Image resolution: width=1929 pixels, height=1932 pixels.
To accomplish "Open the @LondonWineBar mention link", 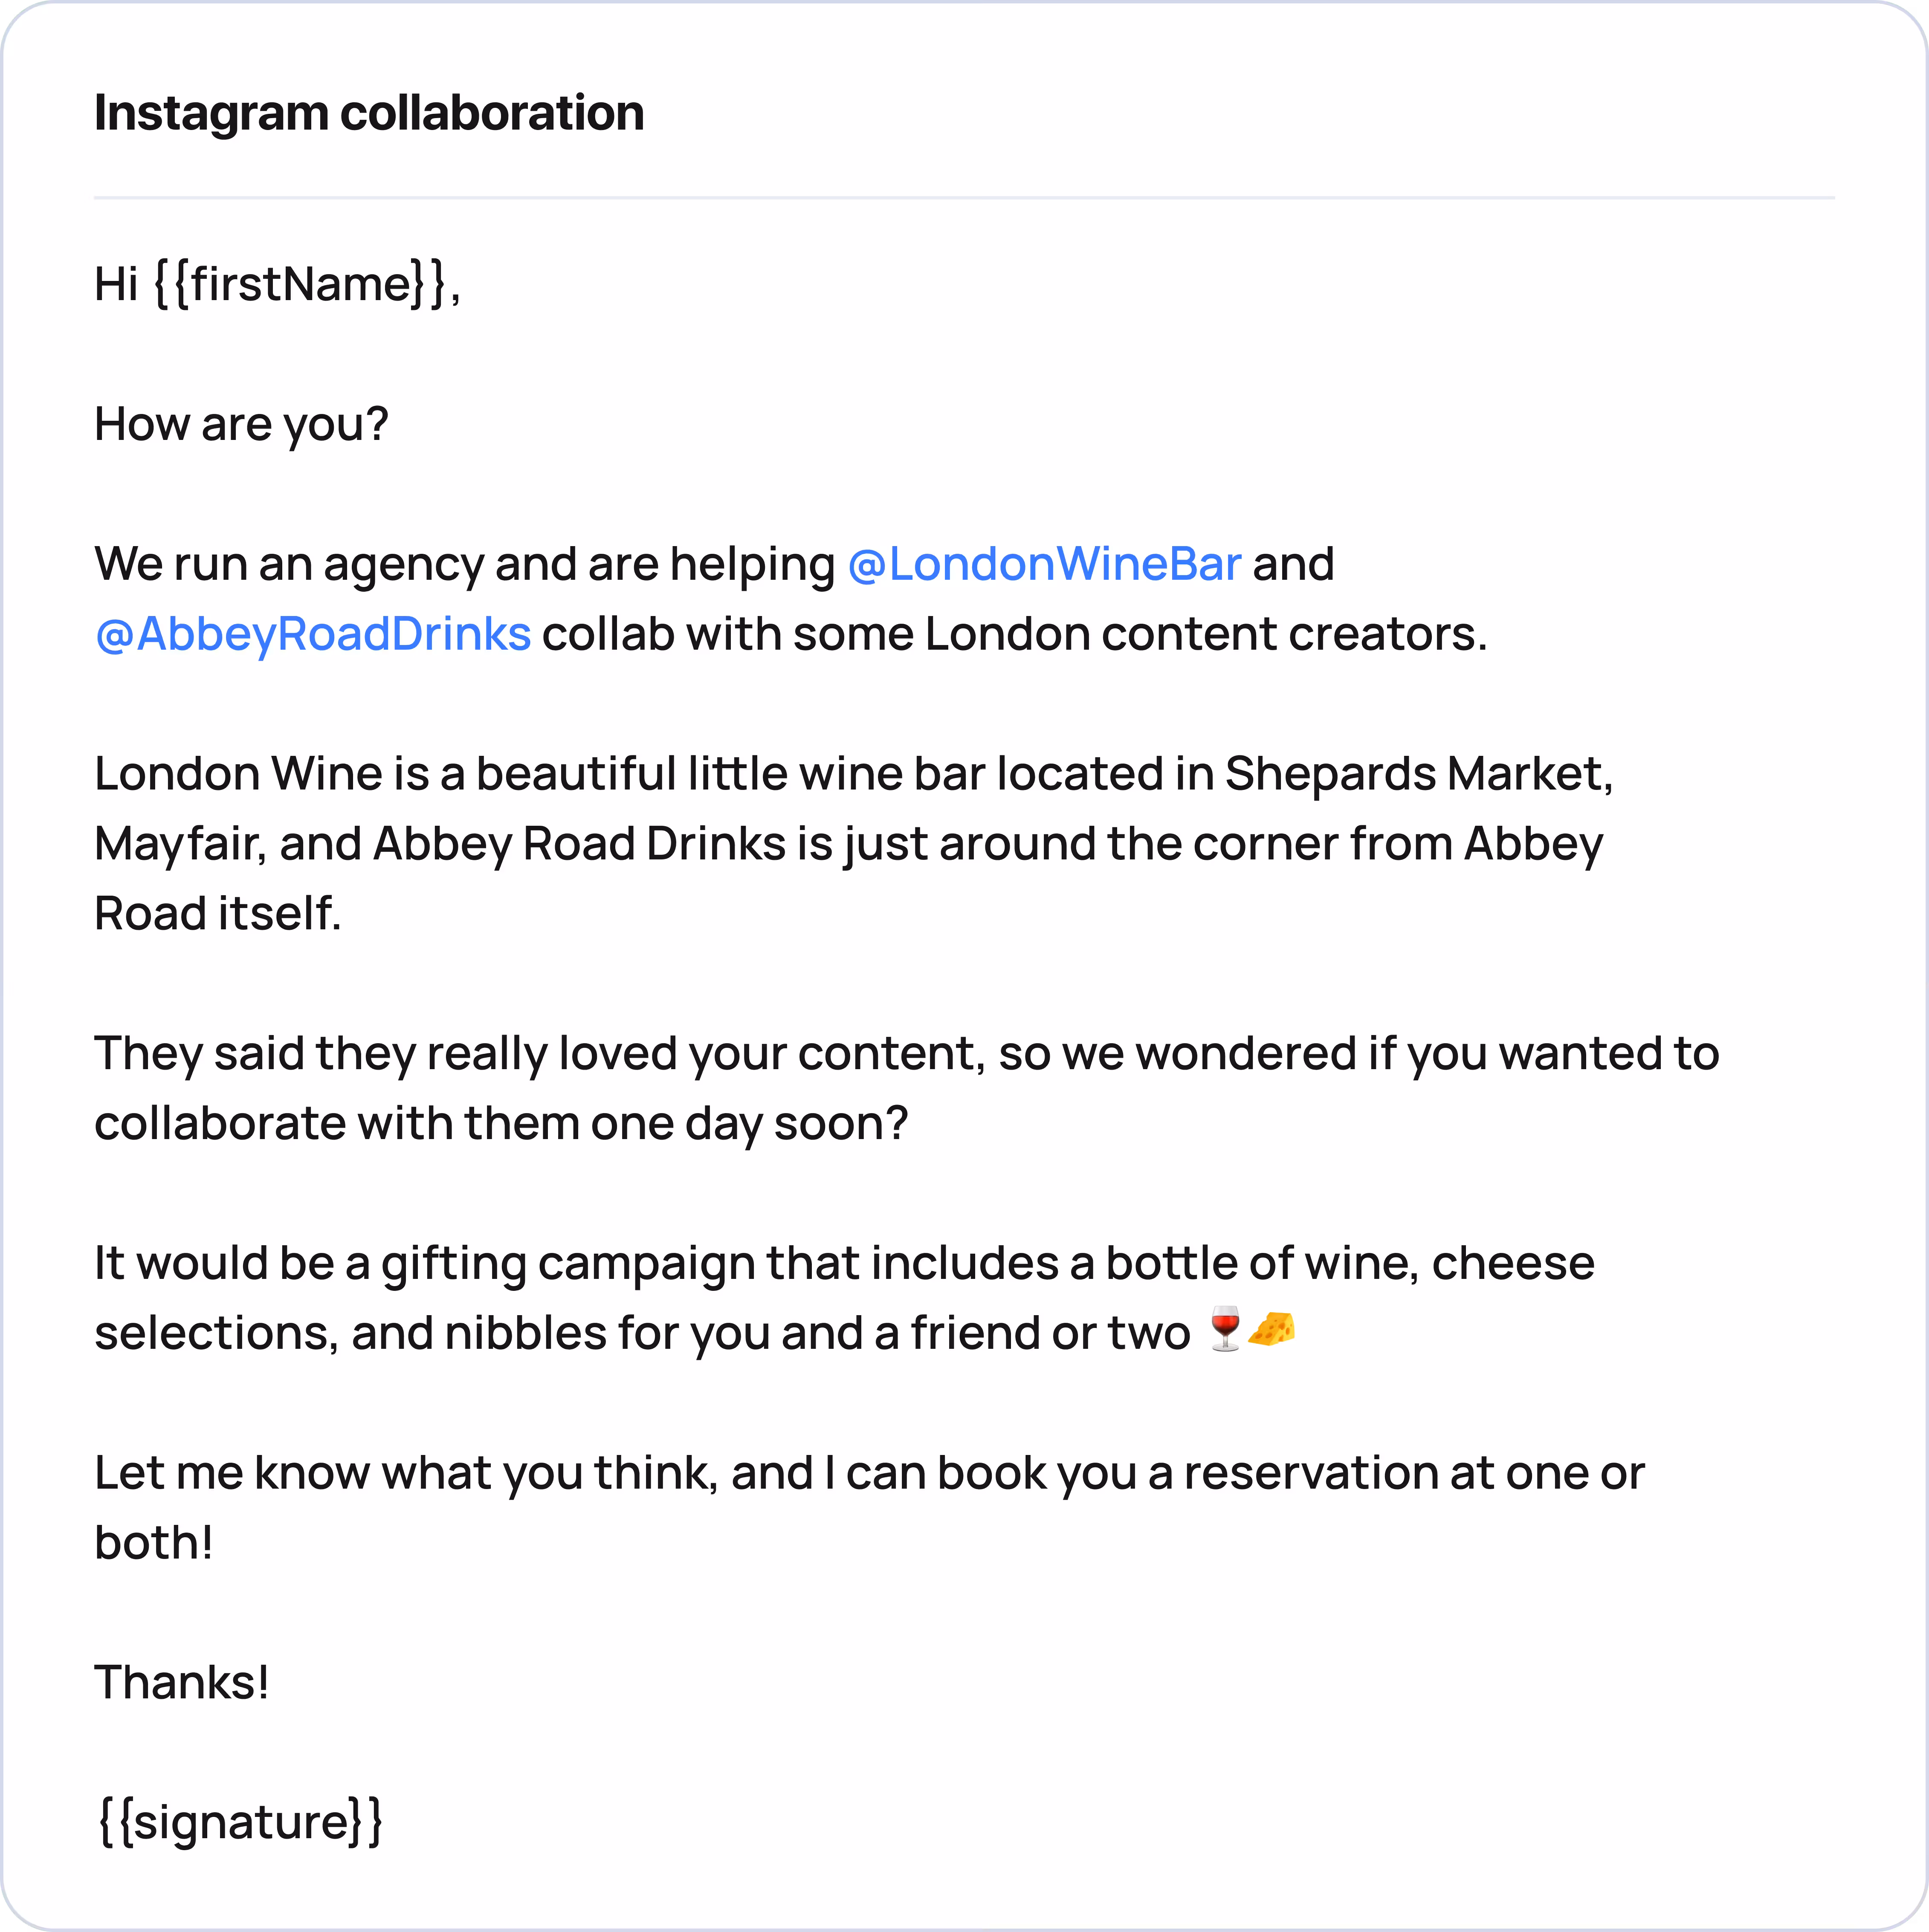I will (x=1043, y=564).
